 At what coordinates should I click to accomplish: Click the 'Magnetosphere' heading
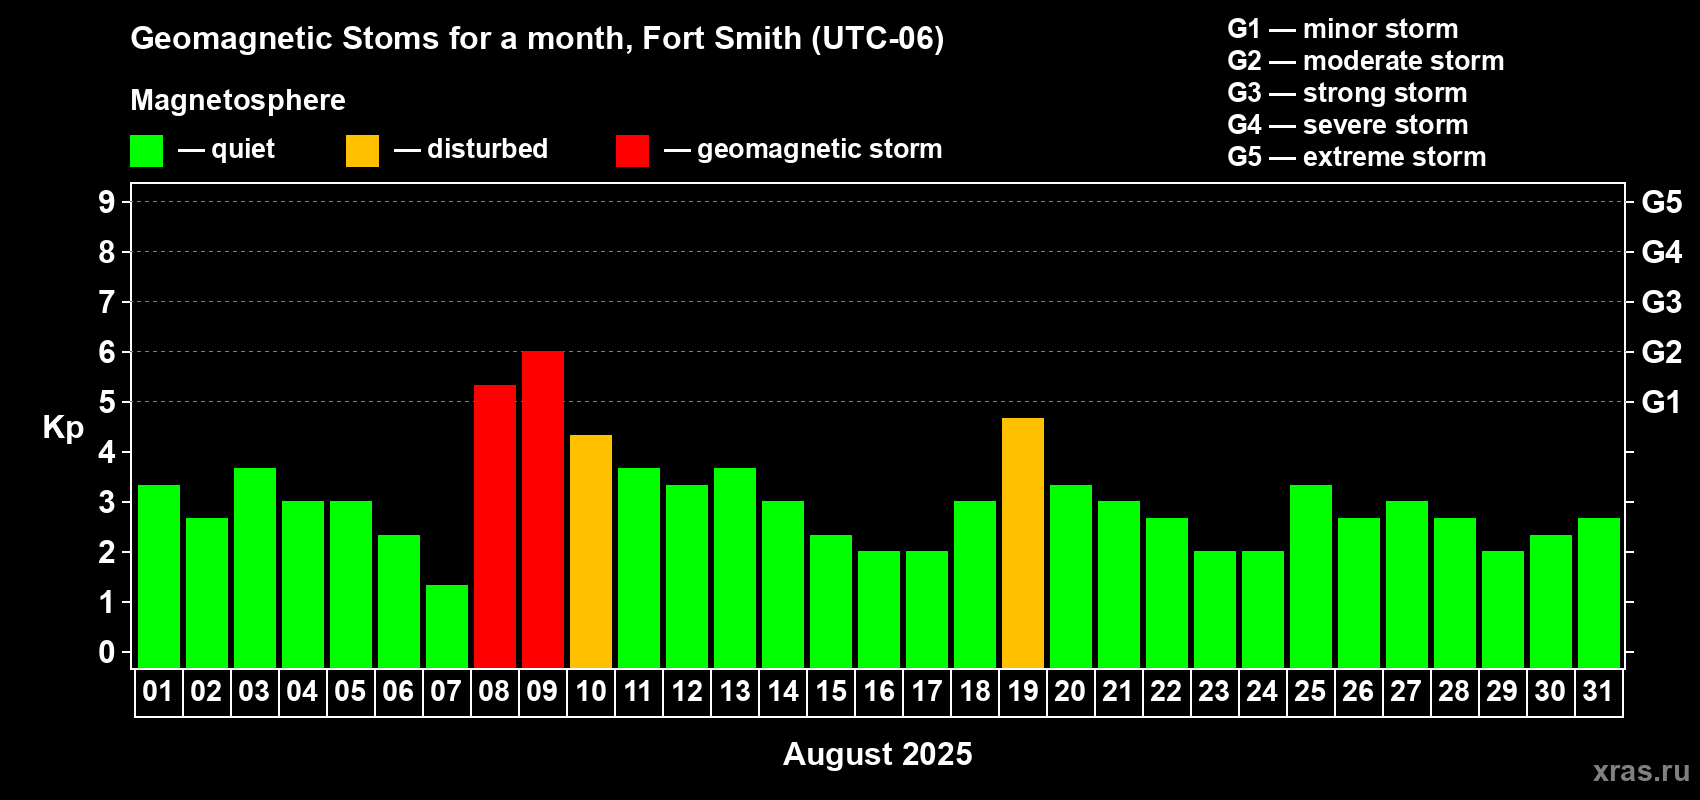pyautogui.click(x=238, y=100)
